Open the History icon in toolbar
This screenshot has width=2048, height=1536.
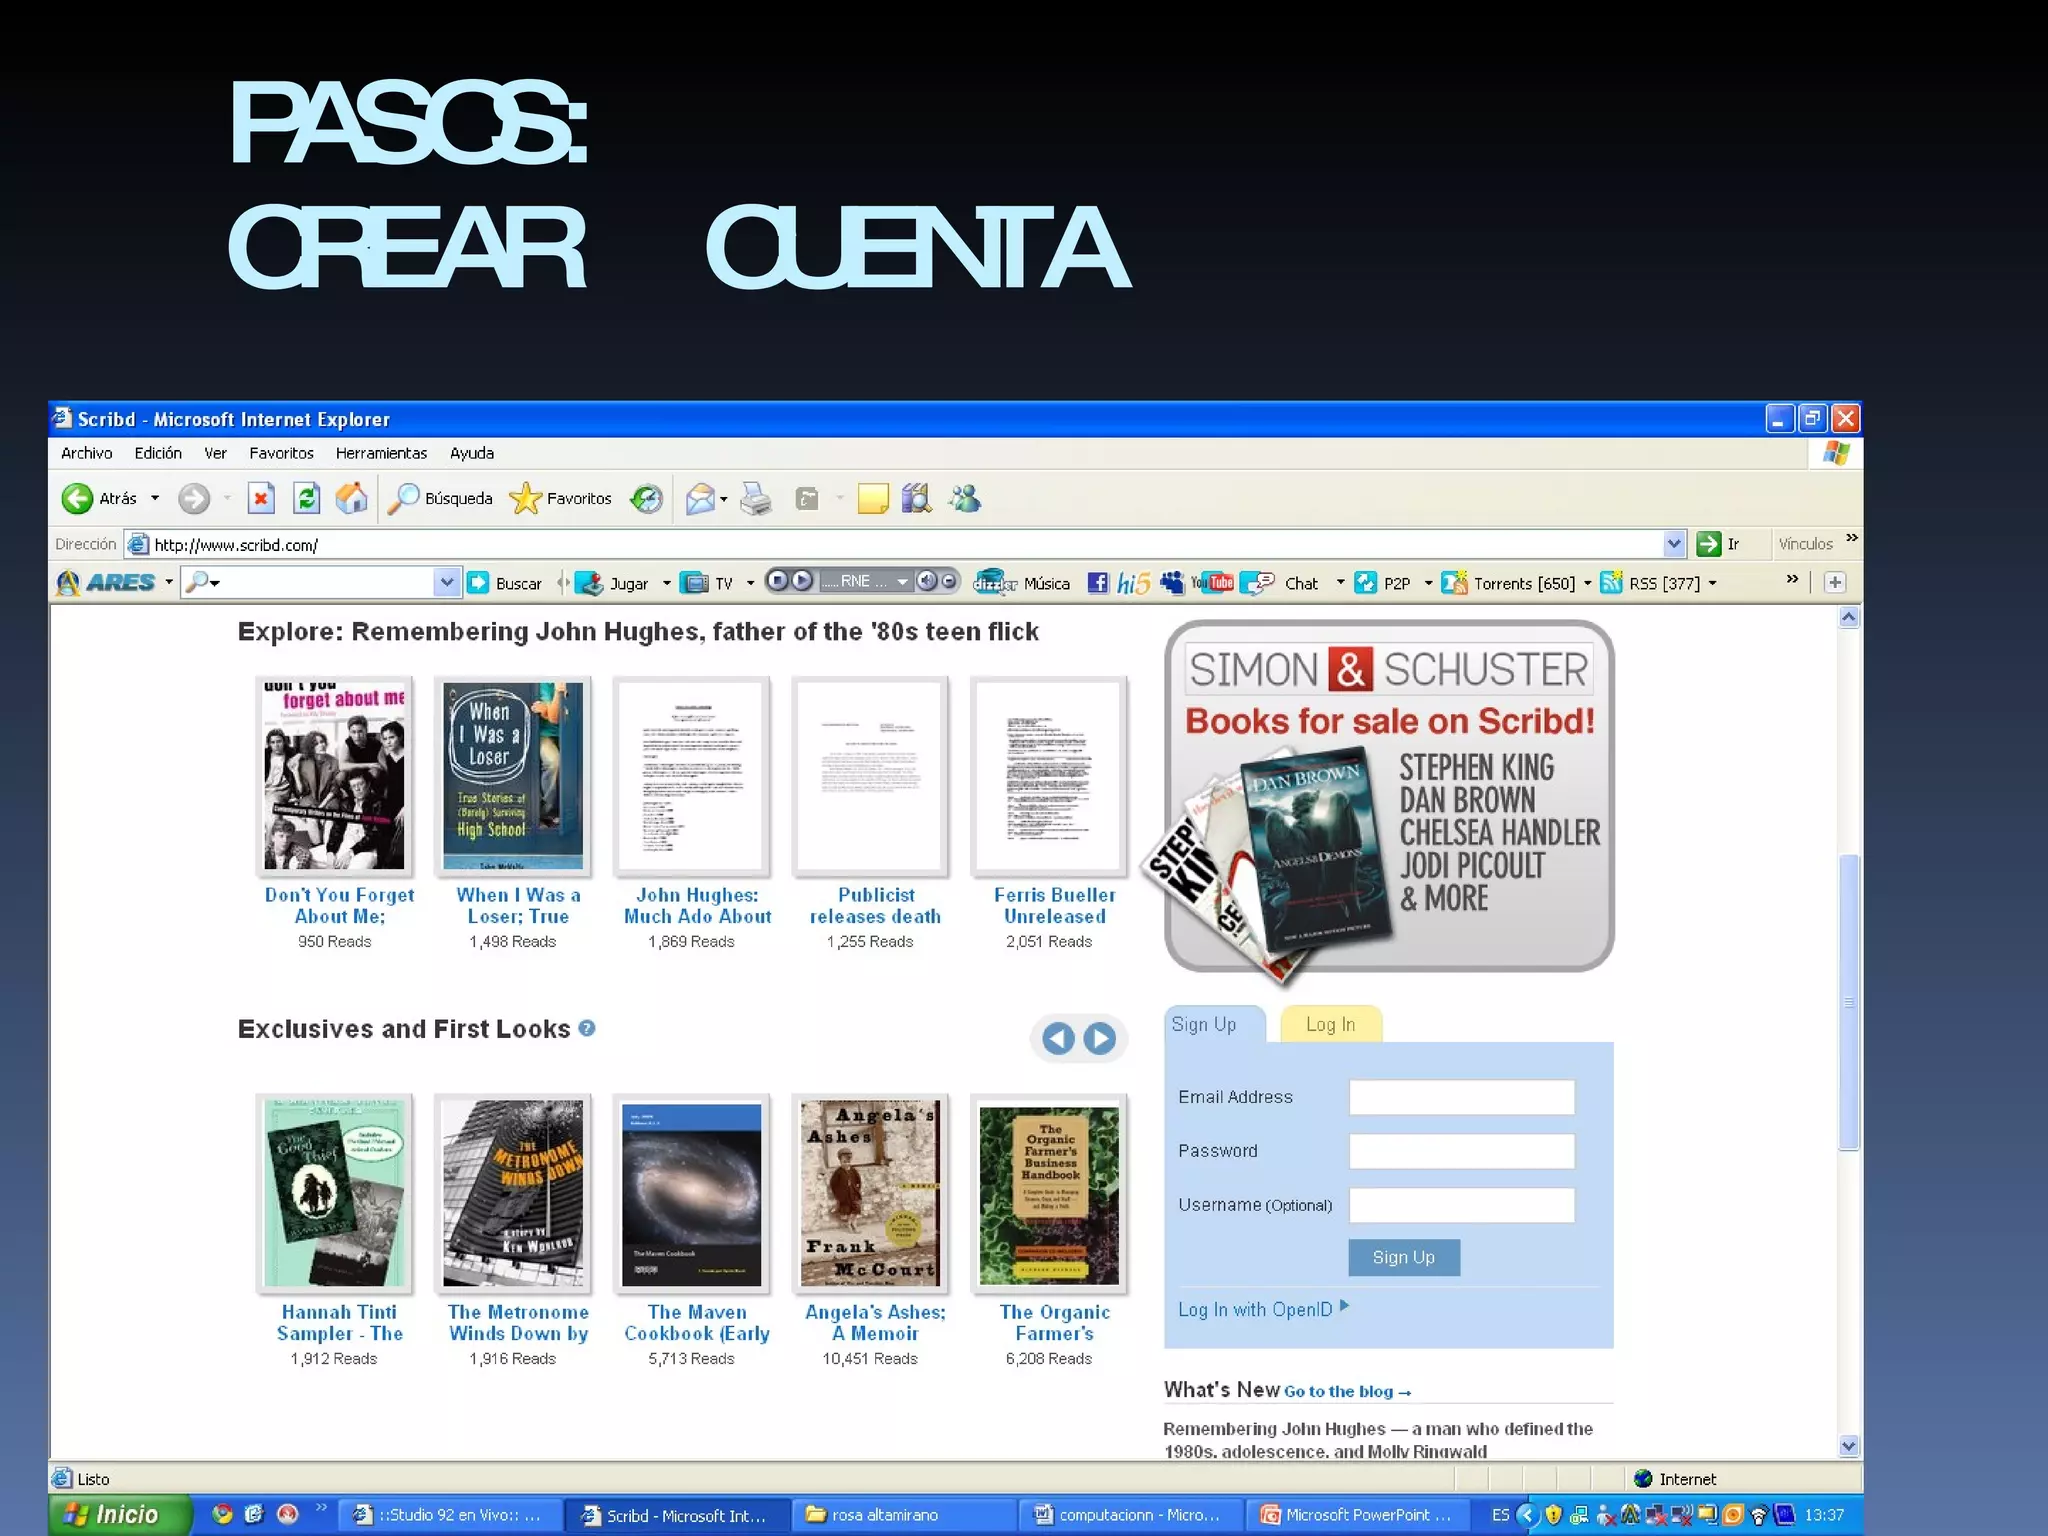click(647, 498)
